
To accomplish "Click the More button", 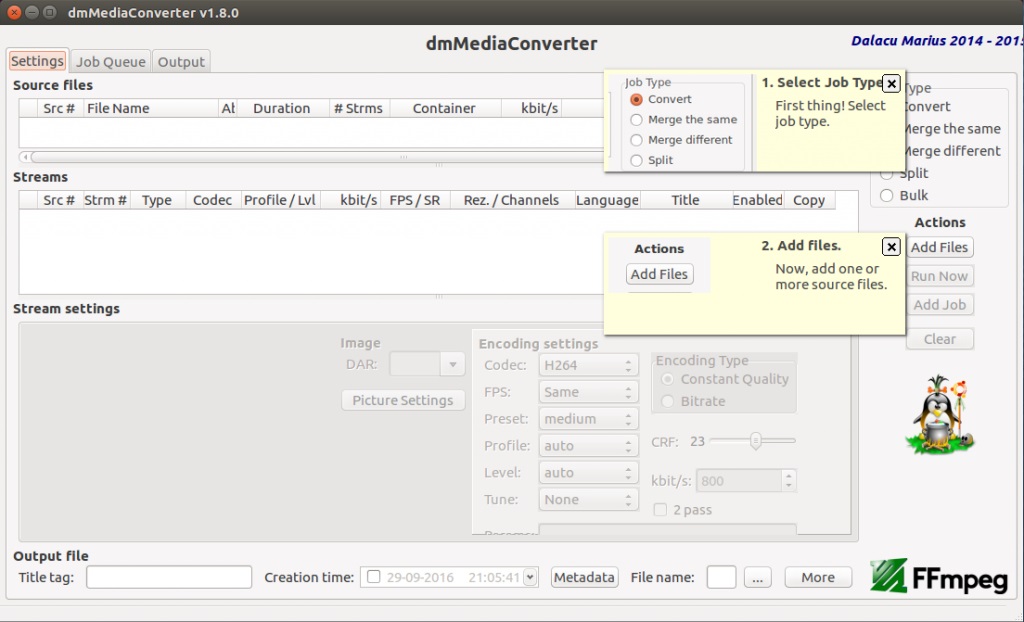I will pos(818,578).
